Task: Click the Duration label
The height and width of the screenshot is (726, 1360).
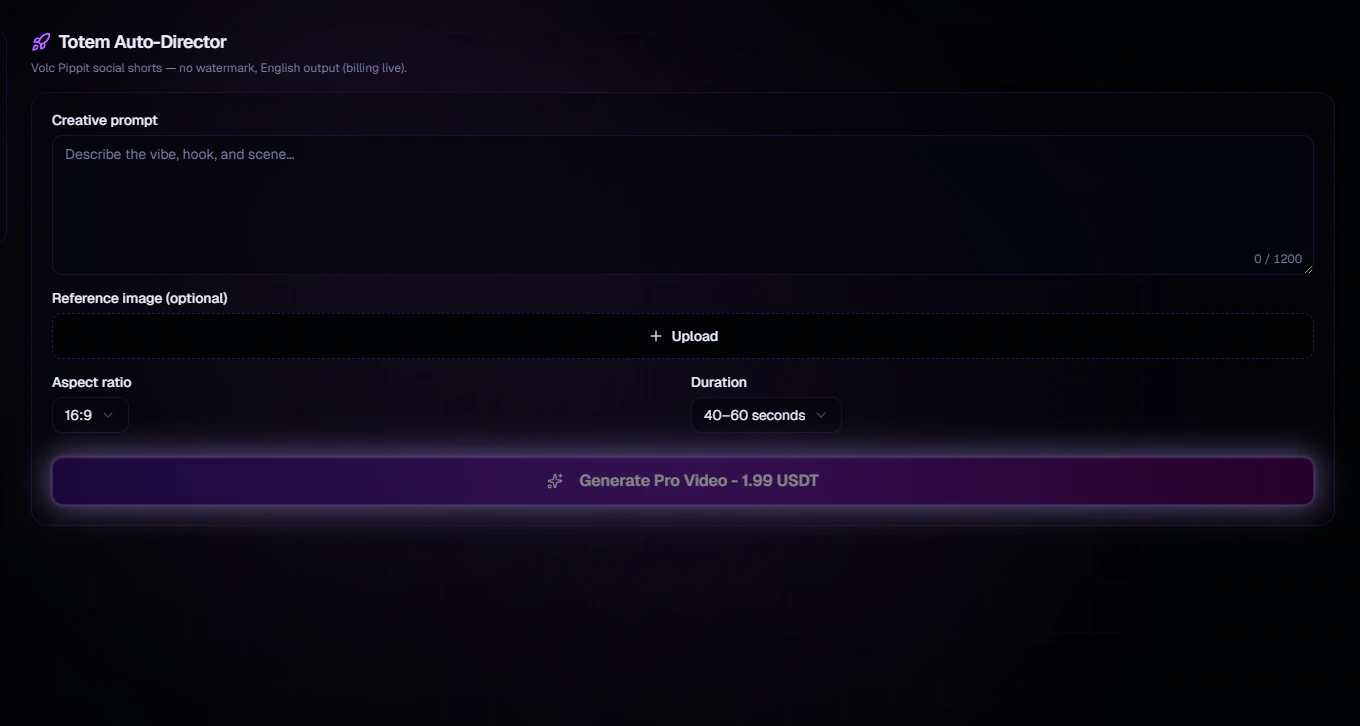Action: click(719, 382)
